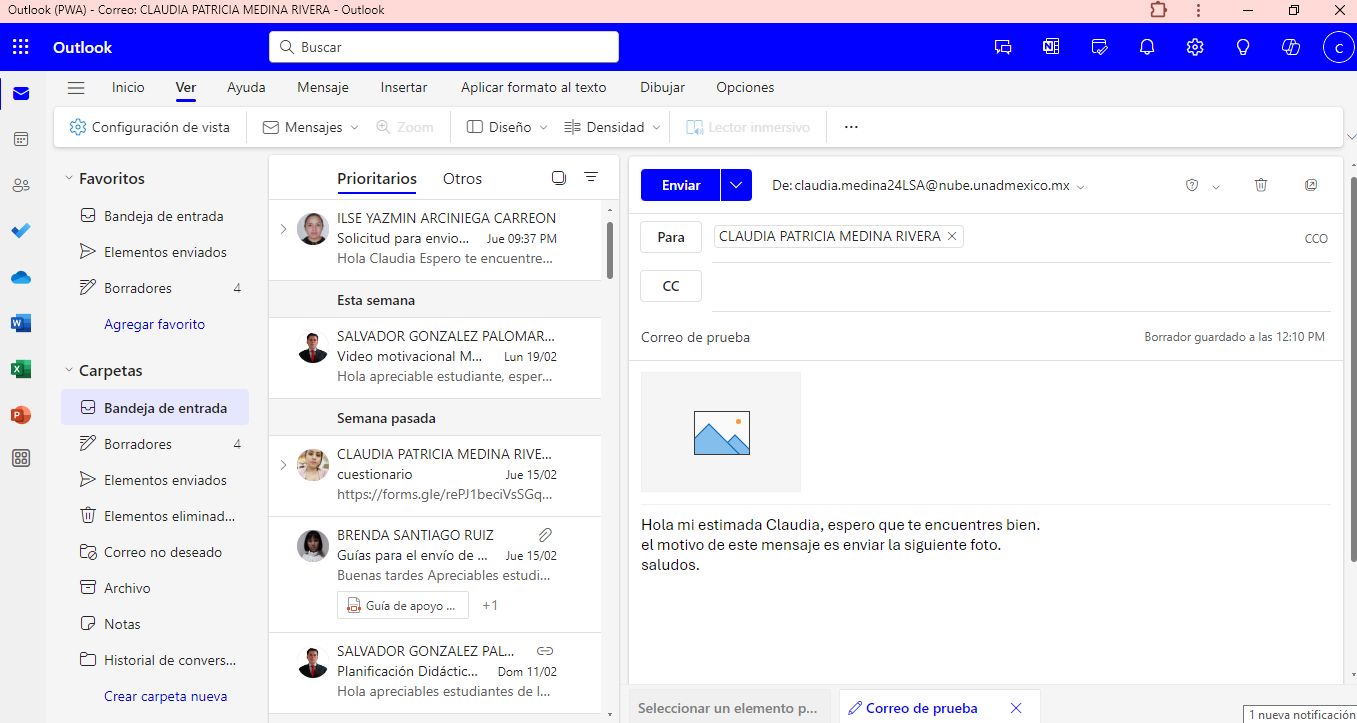Open Copilot from the top bar

(1290, 46)
